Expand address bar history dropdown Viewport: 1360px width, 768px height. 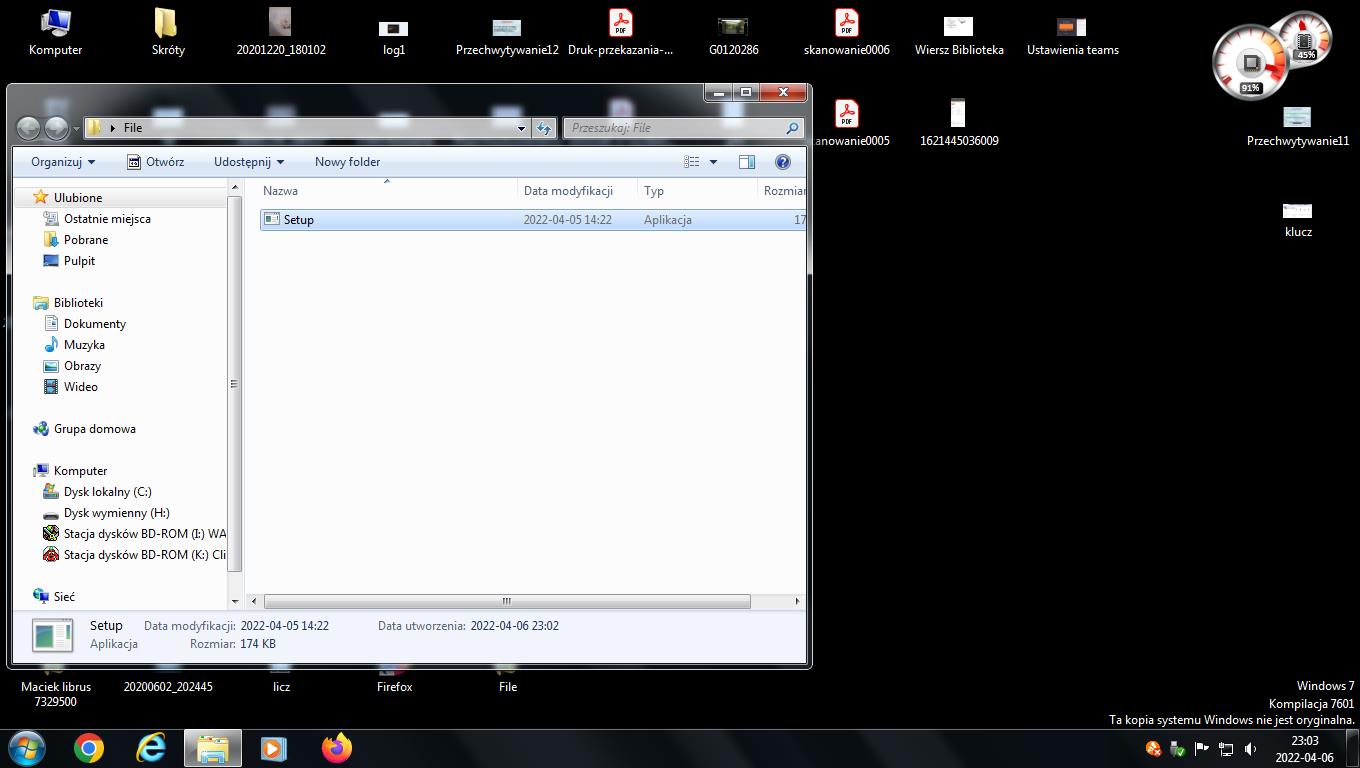tap(521, 128)
